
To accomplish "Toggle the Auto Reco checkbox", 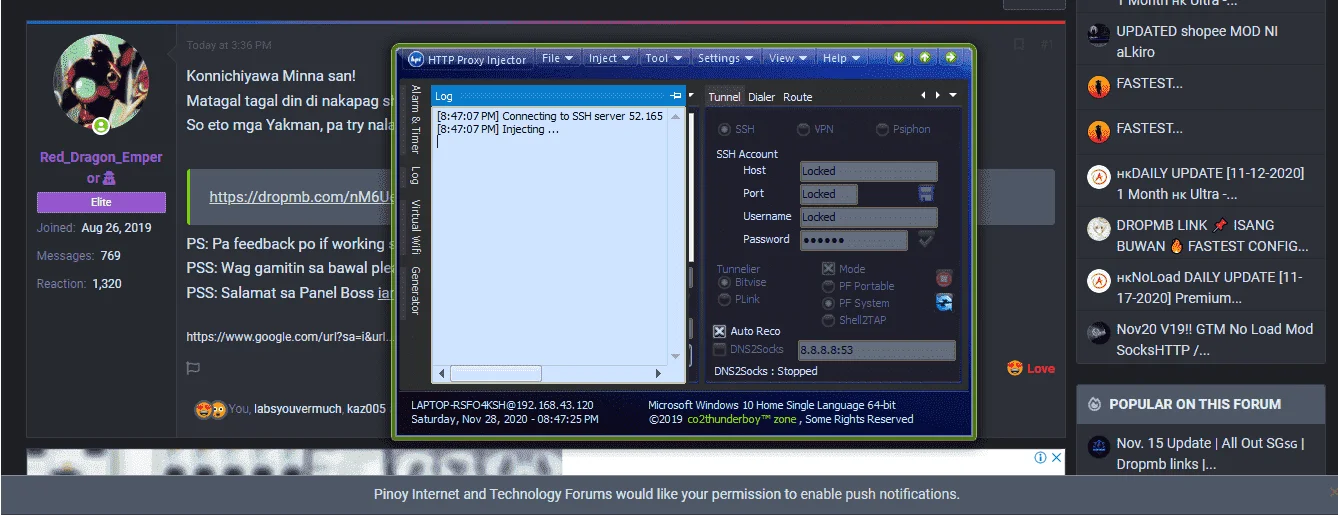I will tap(720, 331).
